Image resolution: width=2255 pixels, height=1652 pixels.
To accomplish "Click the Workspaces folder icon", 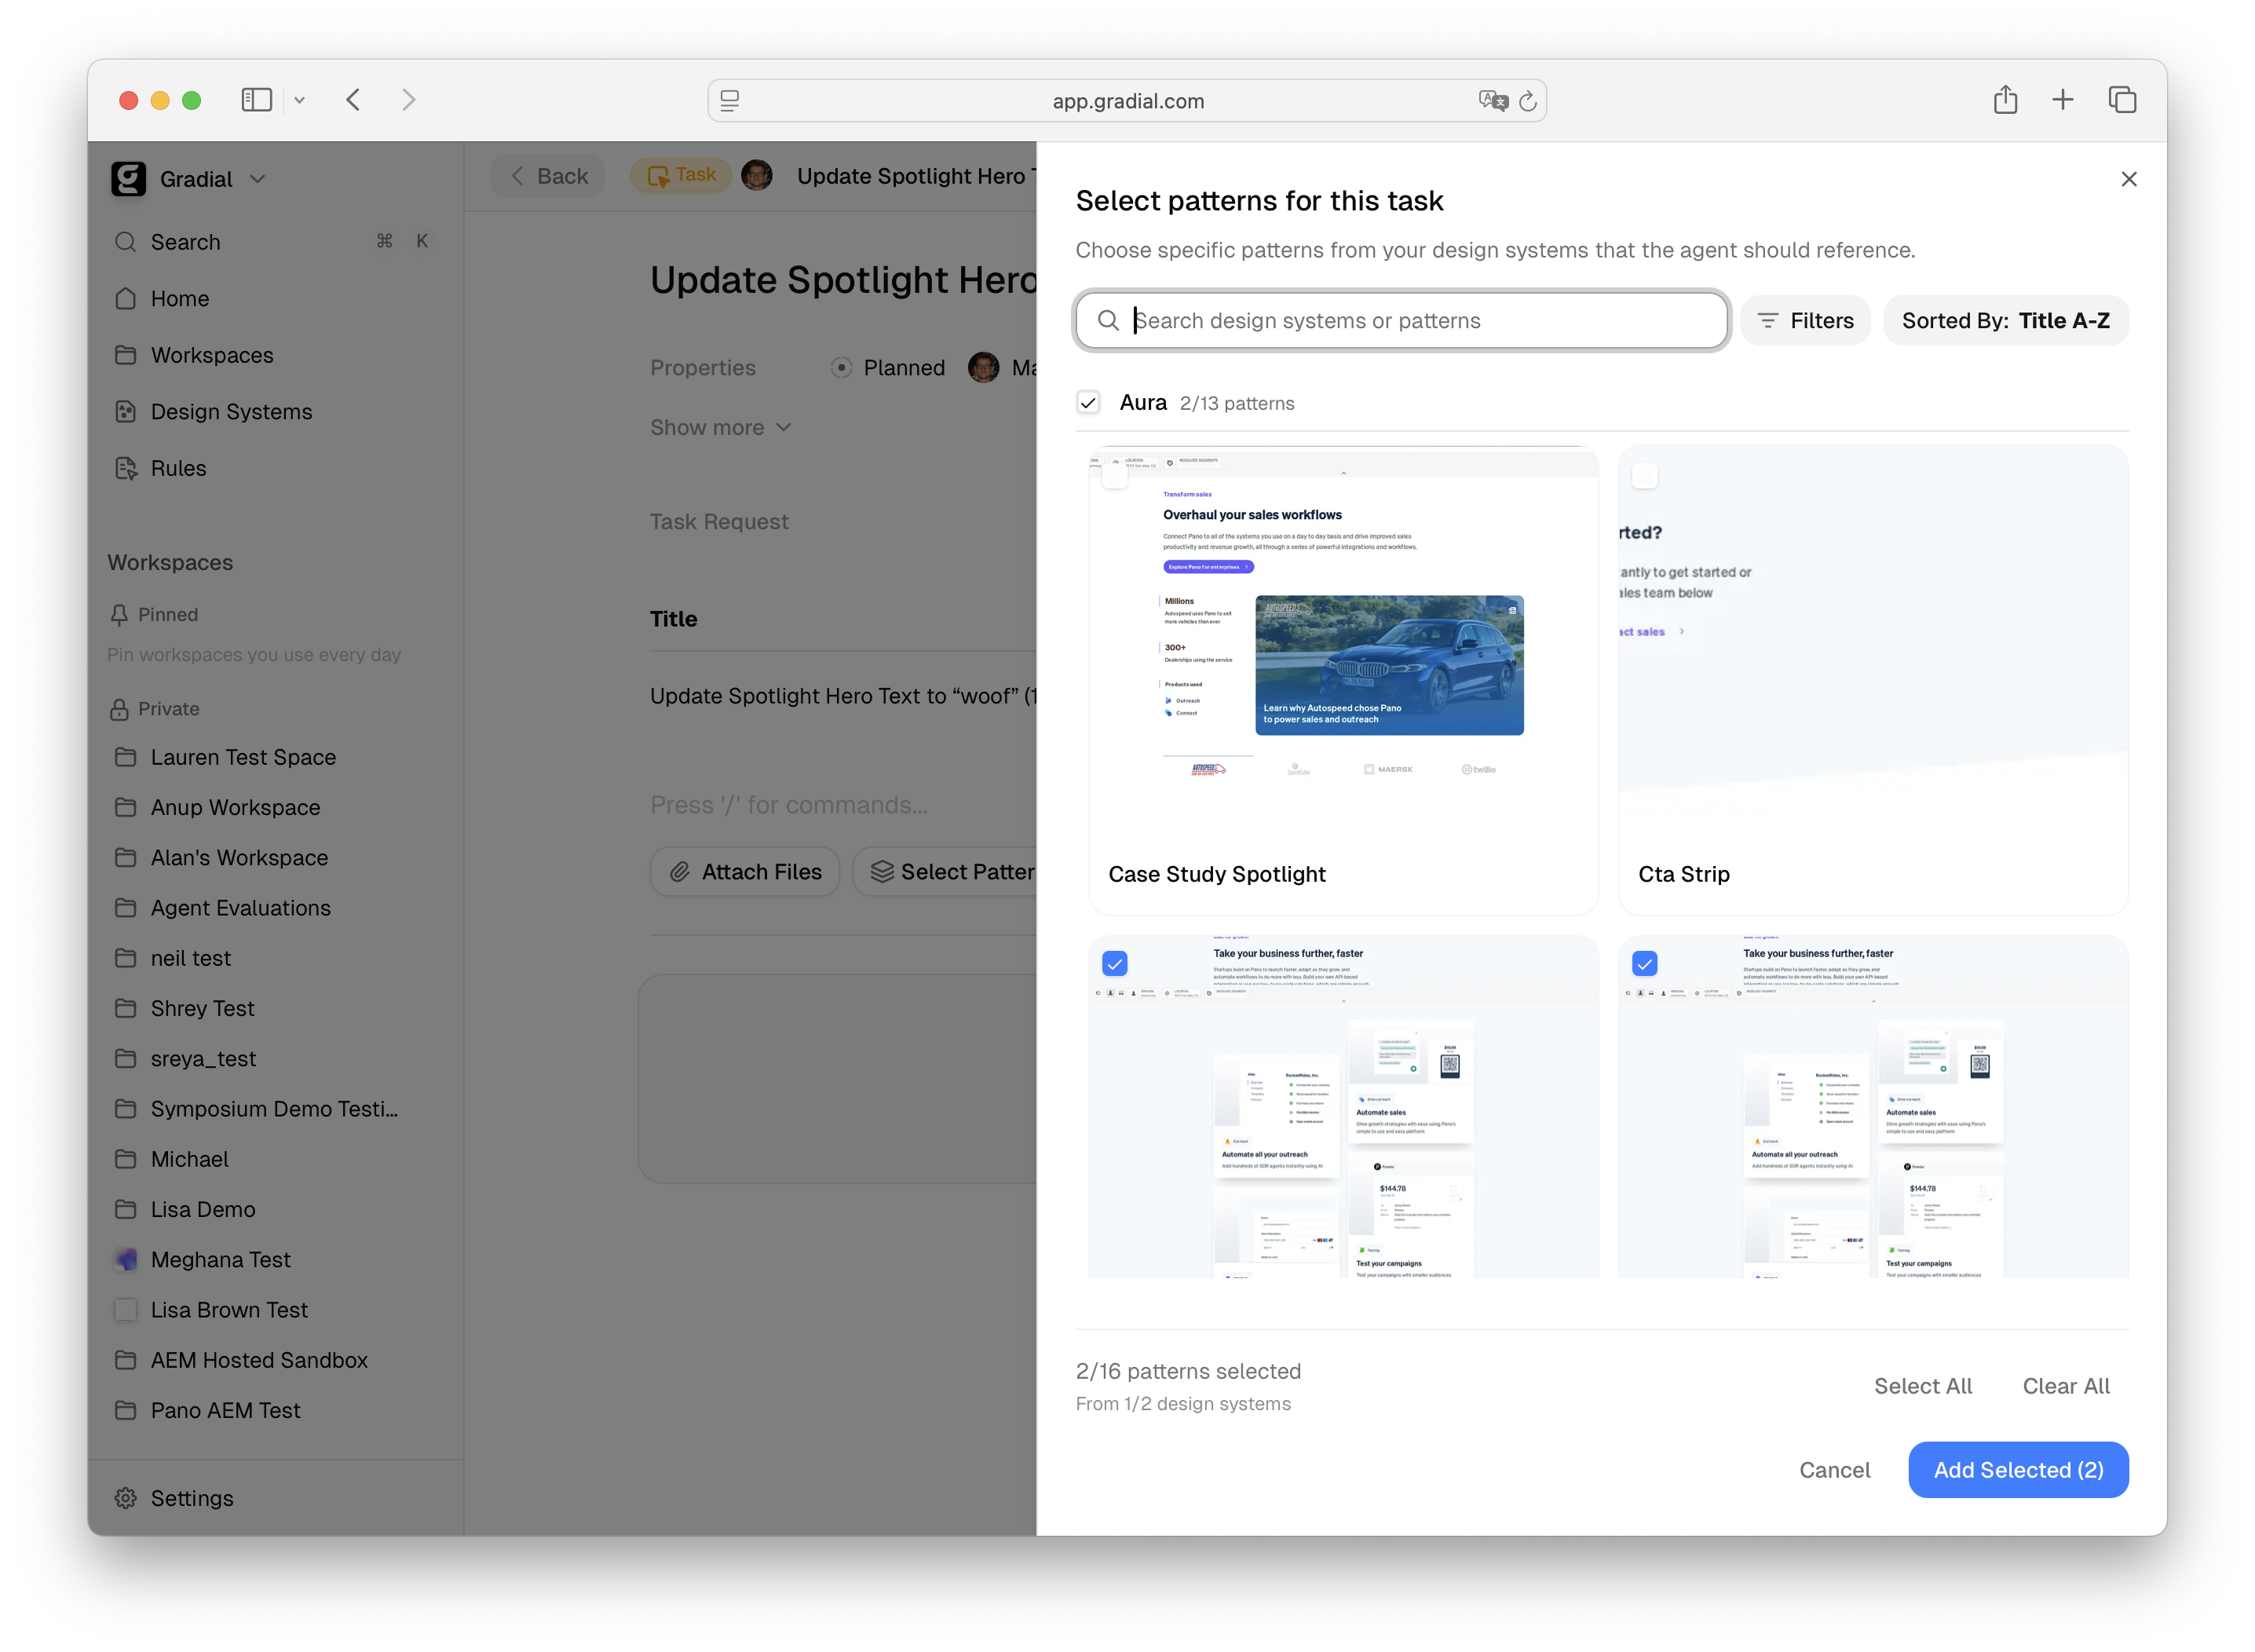I will pos(126,355).
